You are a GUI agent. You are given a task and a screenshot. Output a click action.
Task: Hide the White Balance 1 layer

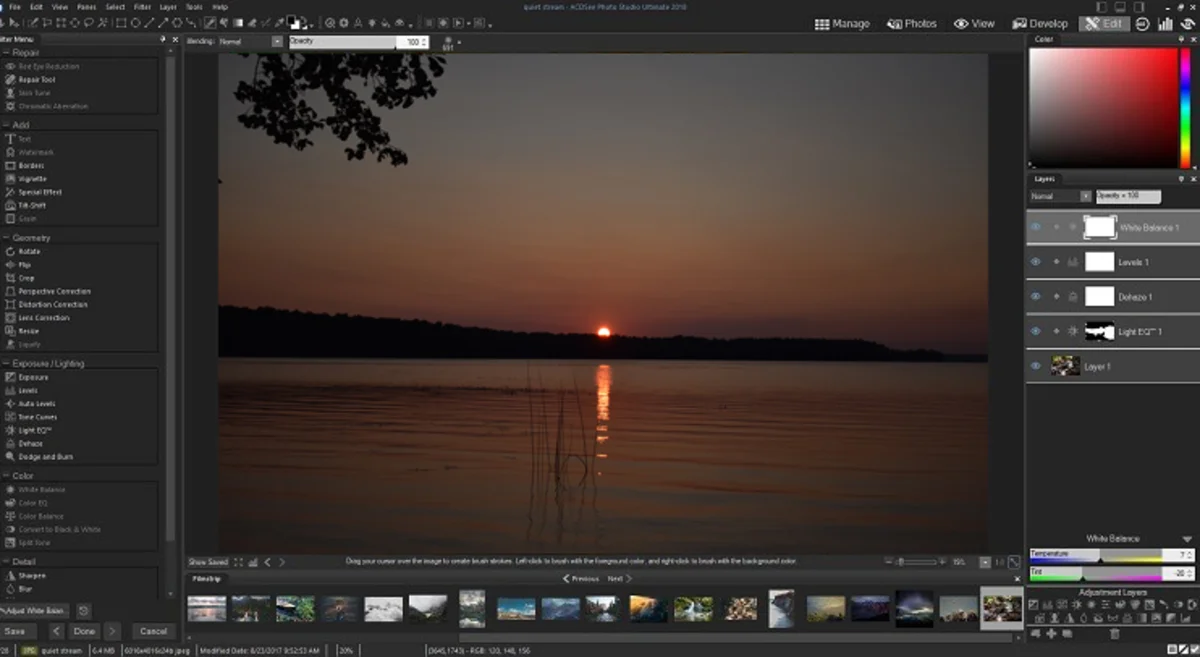1036,227
